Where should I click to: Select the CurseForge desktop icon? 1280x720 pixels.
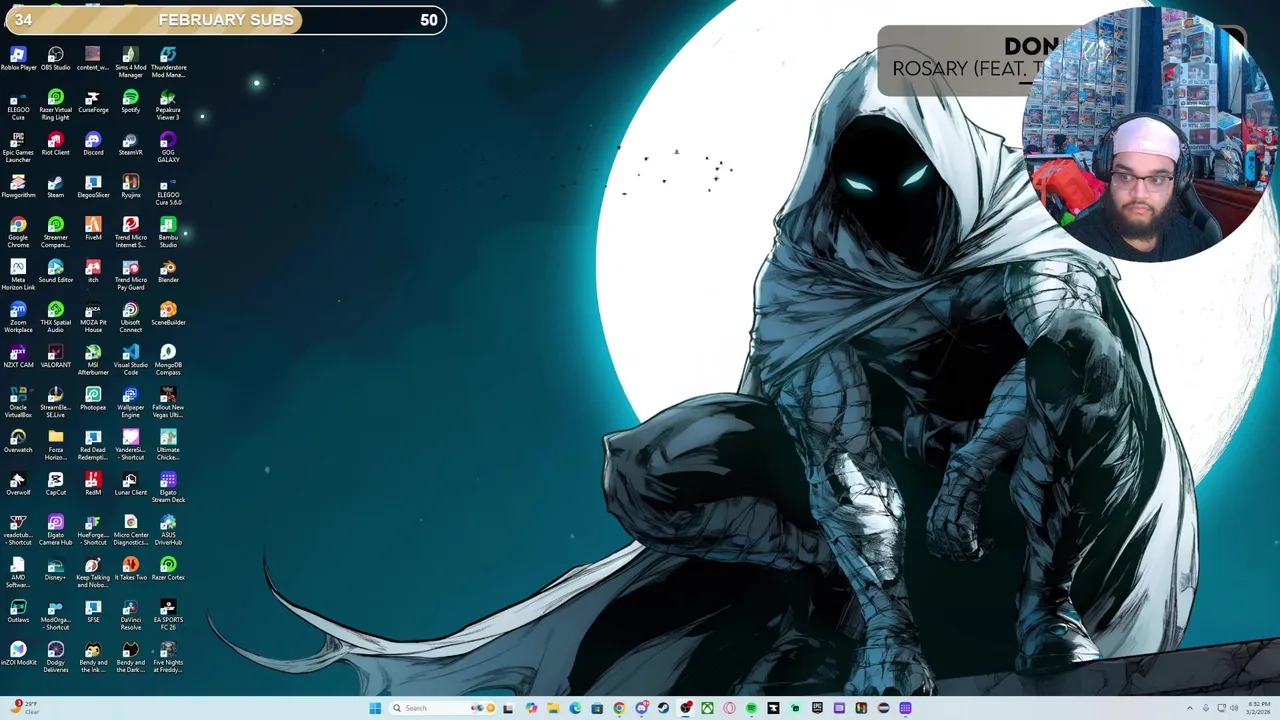[93, 102]
